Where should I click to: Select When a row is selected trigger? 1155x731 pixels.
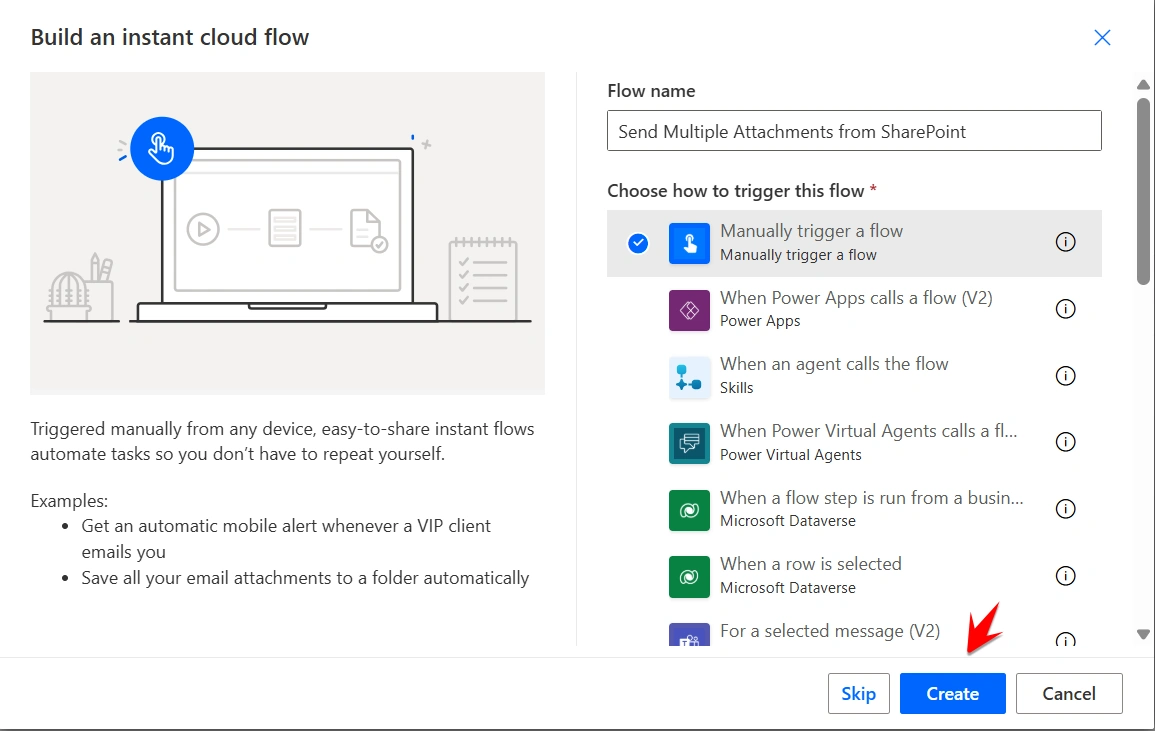coord(854,576)
